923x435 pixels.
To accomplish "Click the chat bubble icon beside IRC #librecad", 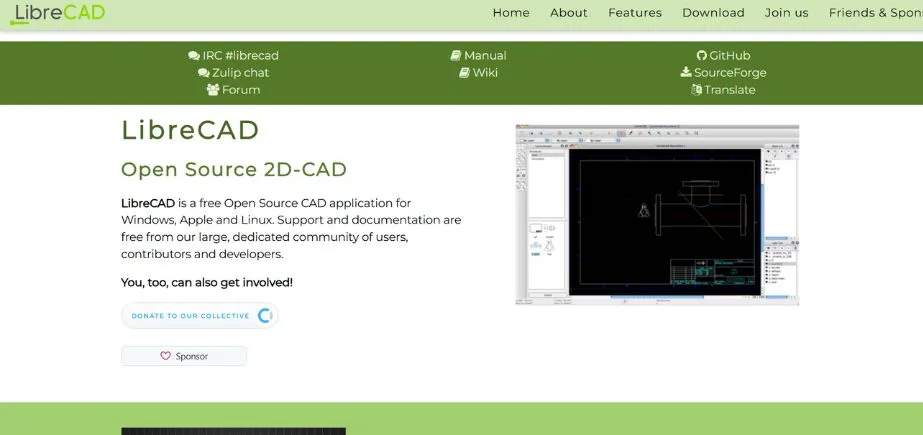I will (194, 56).
